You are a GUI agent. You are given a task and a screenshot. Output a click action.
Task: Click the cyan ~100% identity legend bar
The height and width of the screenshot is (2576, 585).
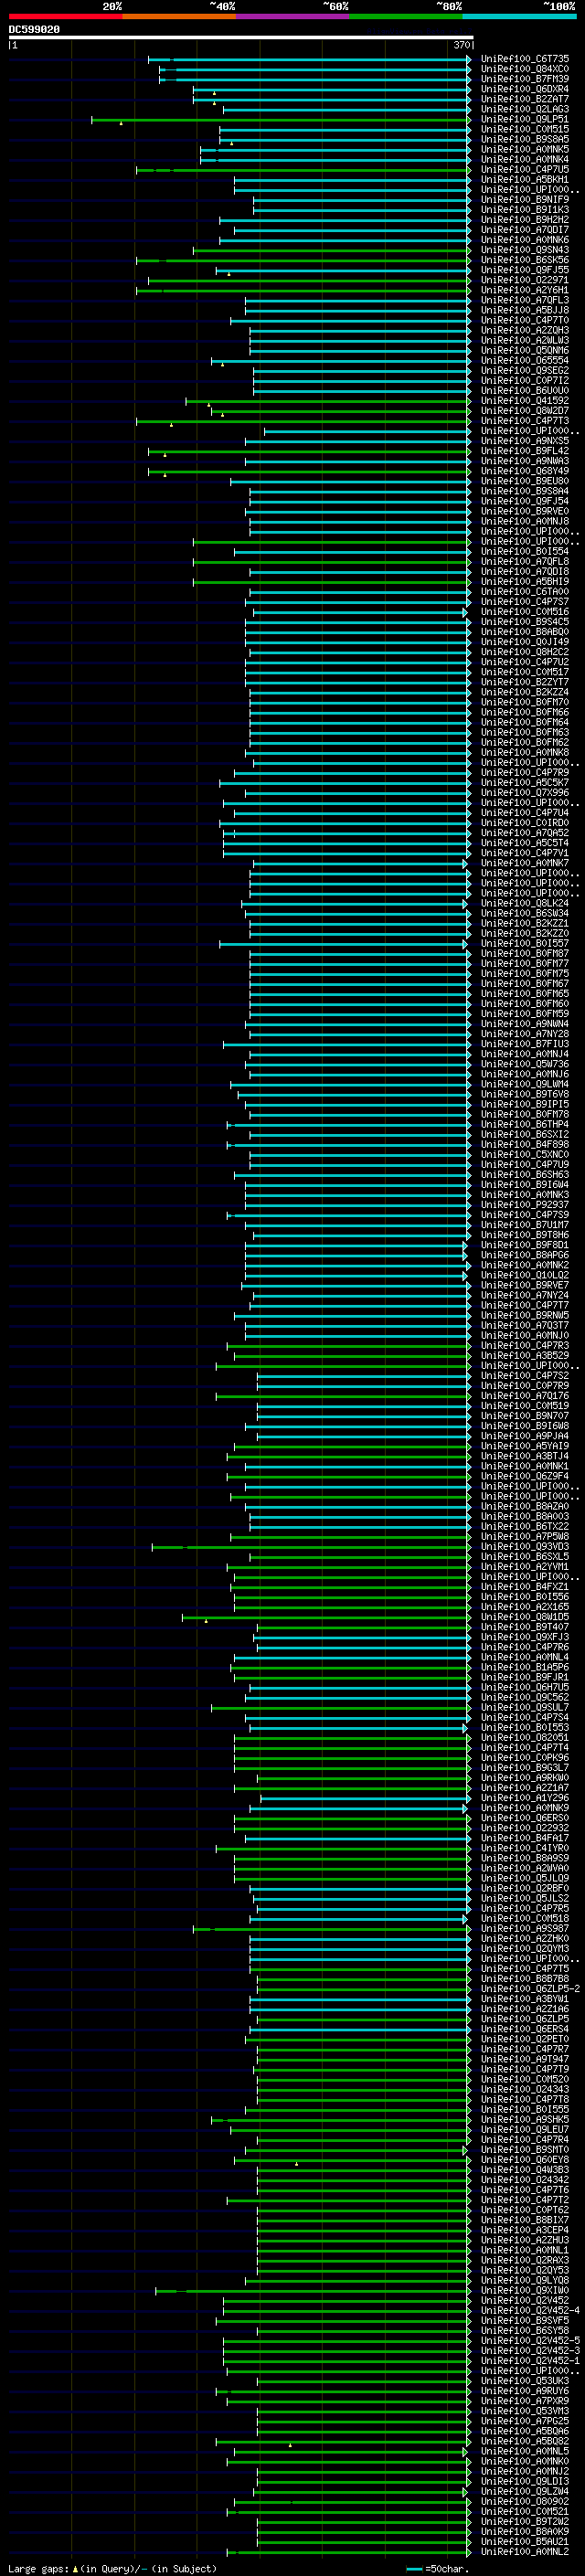click(x=520, y=16)
